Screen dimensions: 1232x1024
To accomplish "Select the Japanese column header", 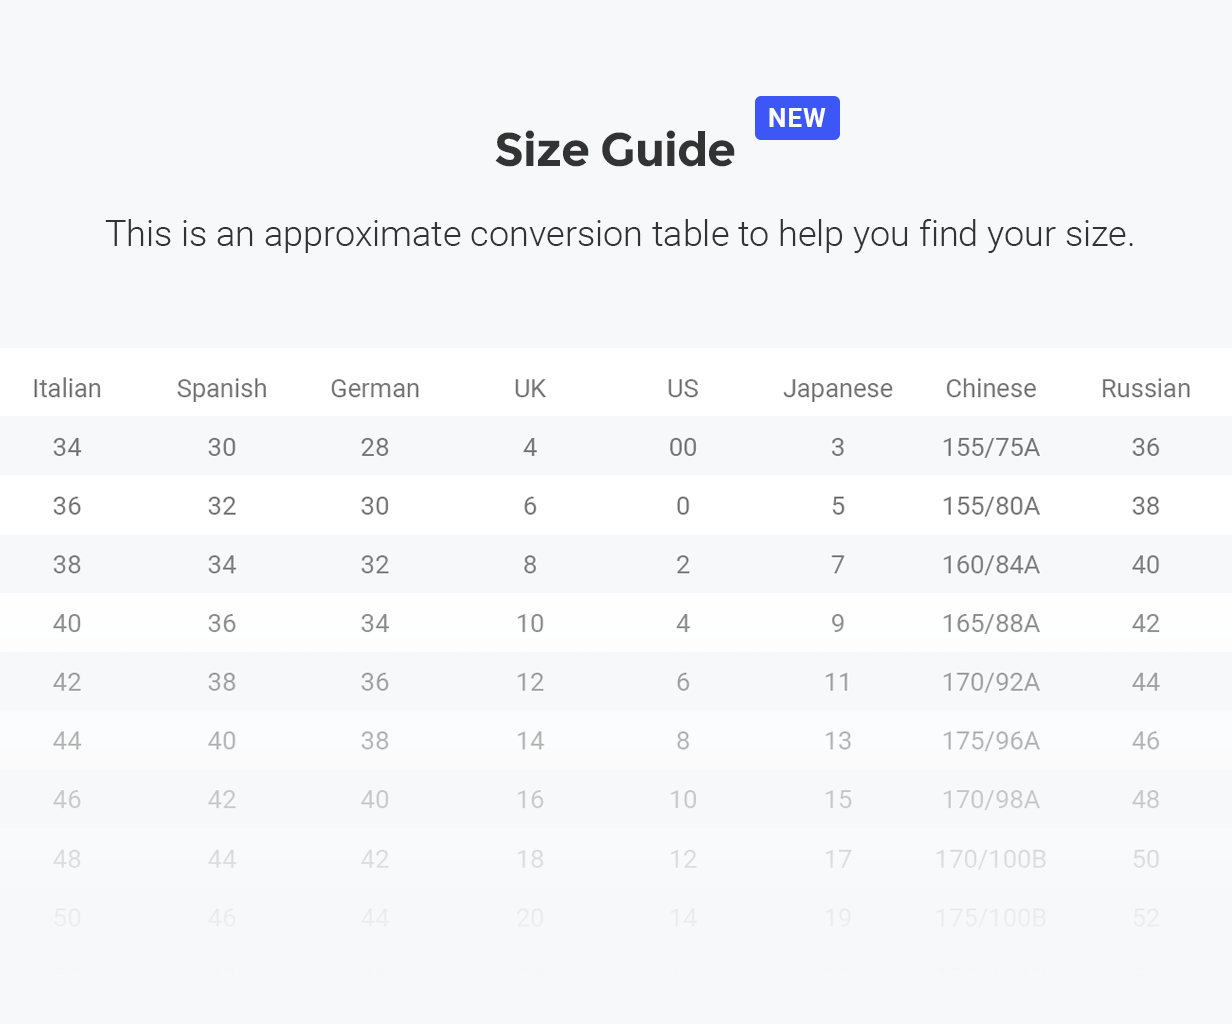I will [838, 388].
